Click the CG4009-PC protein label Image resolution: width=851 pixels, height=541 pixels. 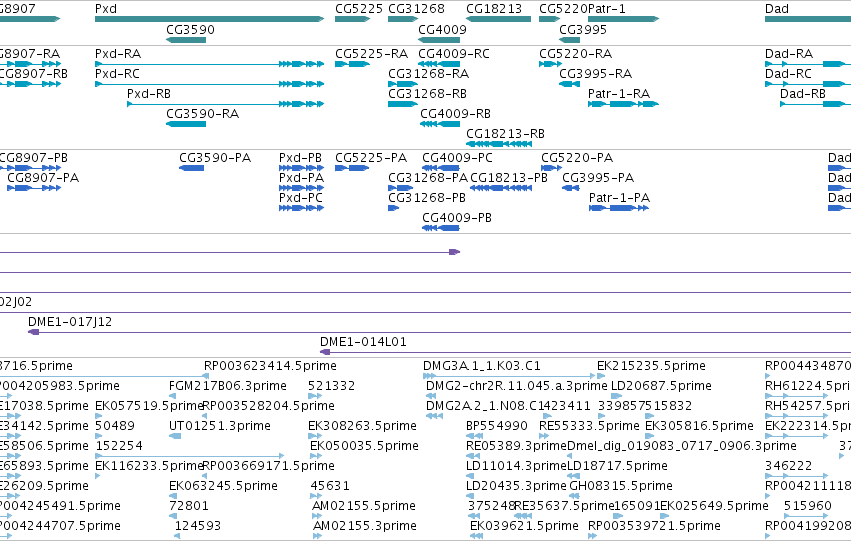pyautogui.click(x=458, y=158)
